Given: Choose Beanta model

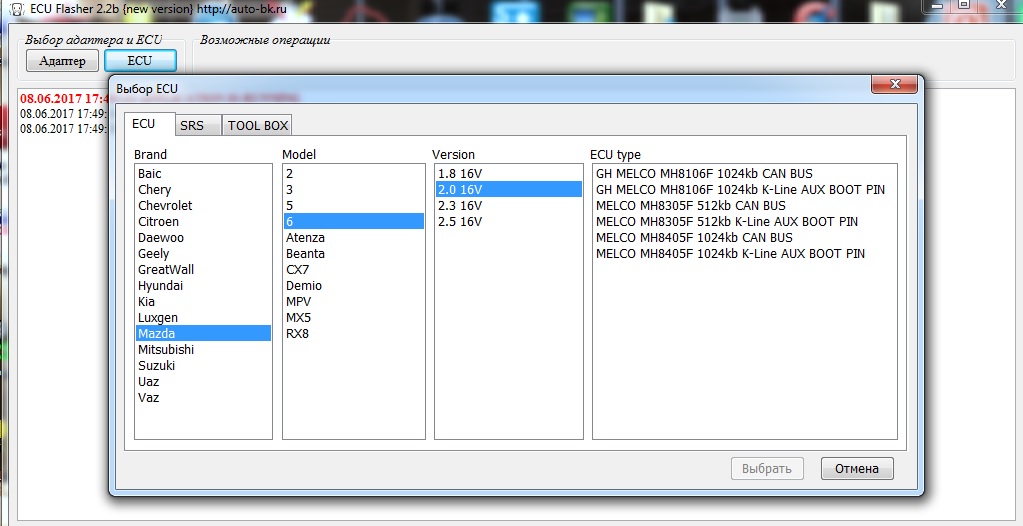Looking at the screenshot, I should pos(353,254).
